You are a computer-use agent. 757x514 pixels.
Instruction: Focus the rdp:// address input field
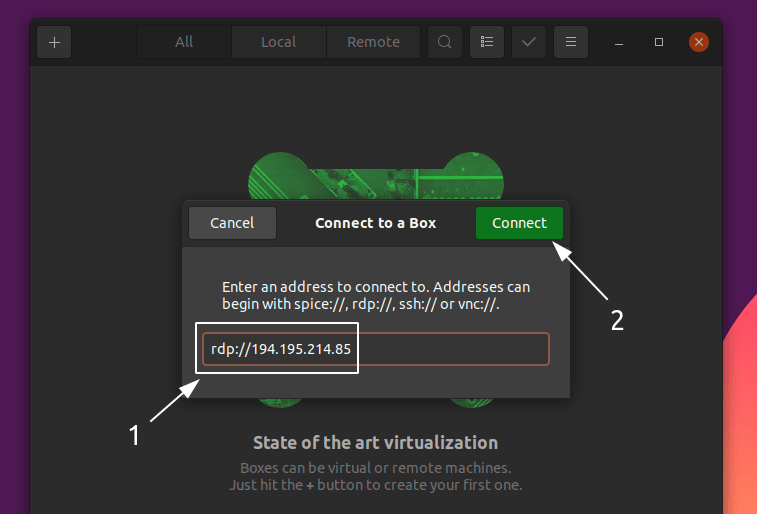pos(450,349)
